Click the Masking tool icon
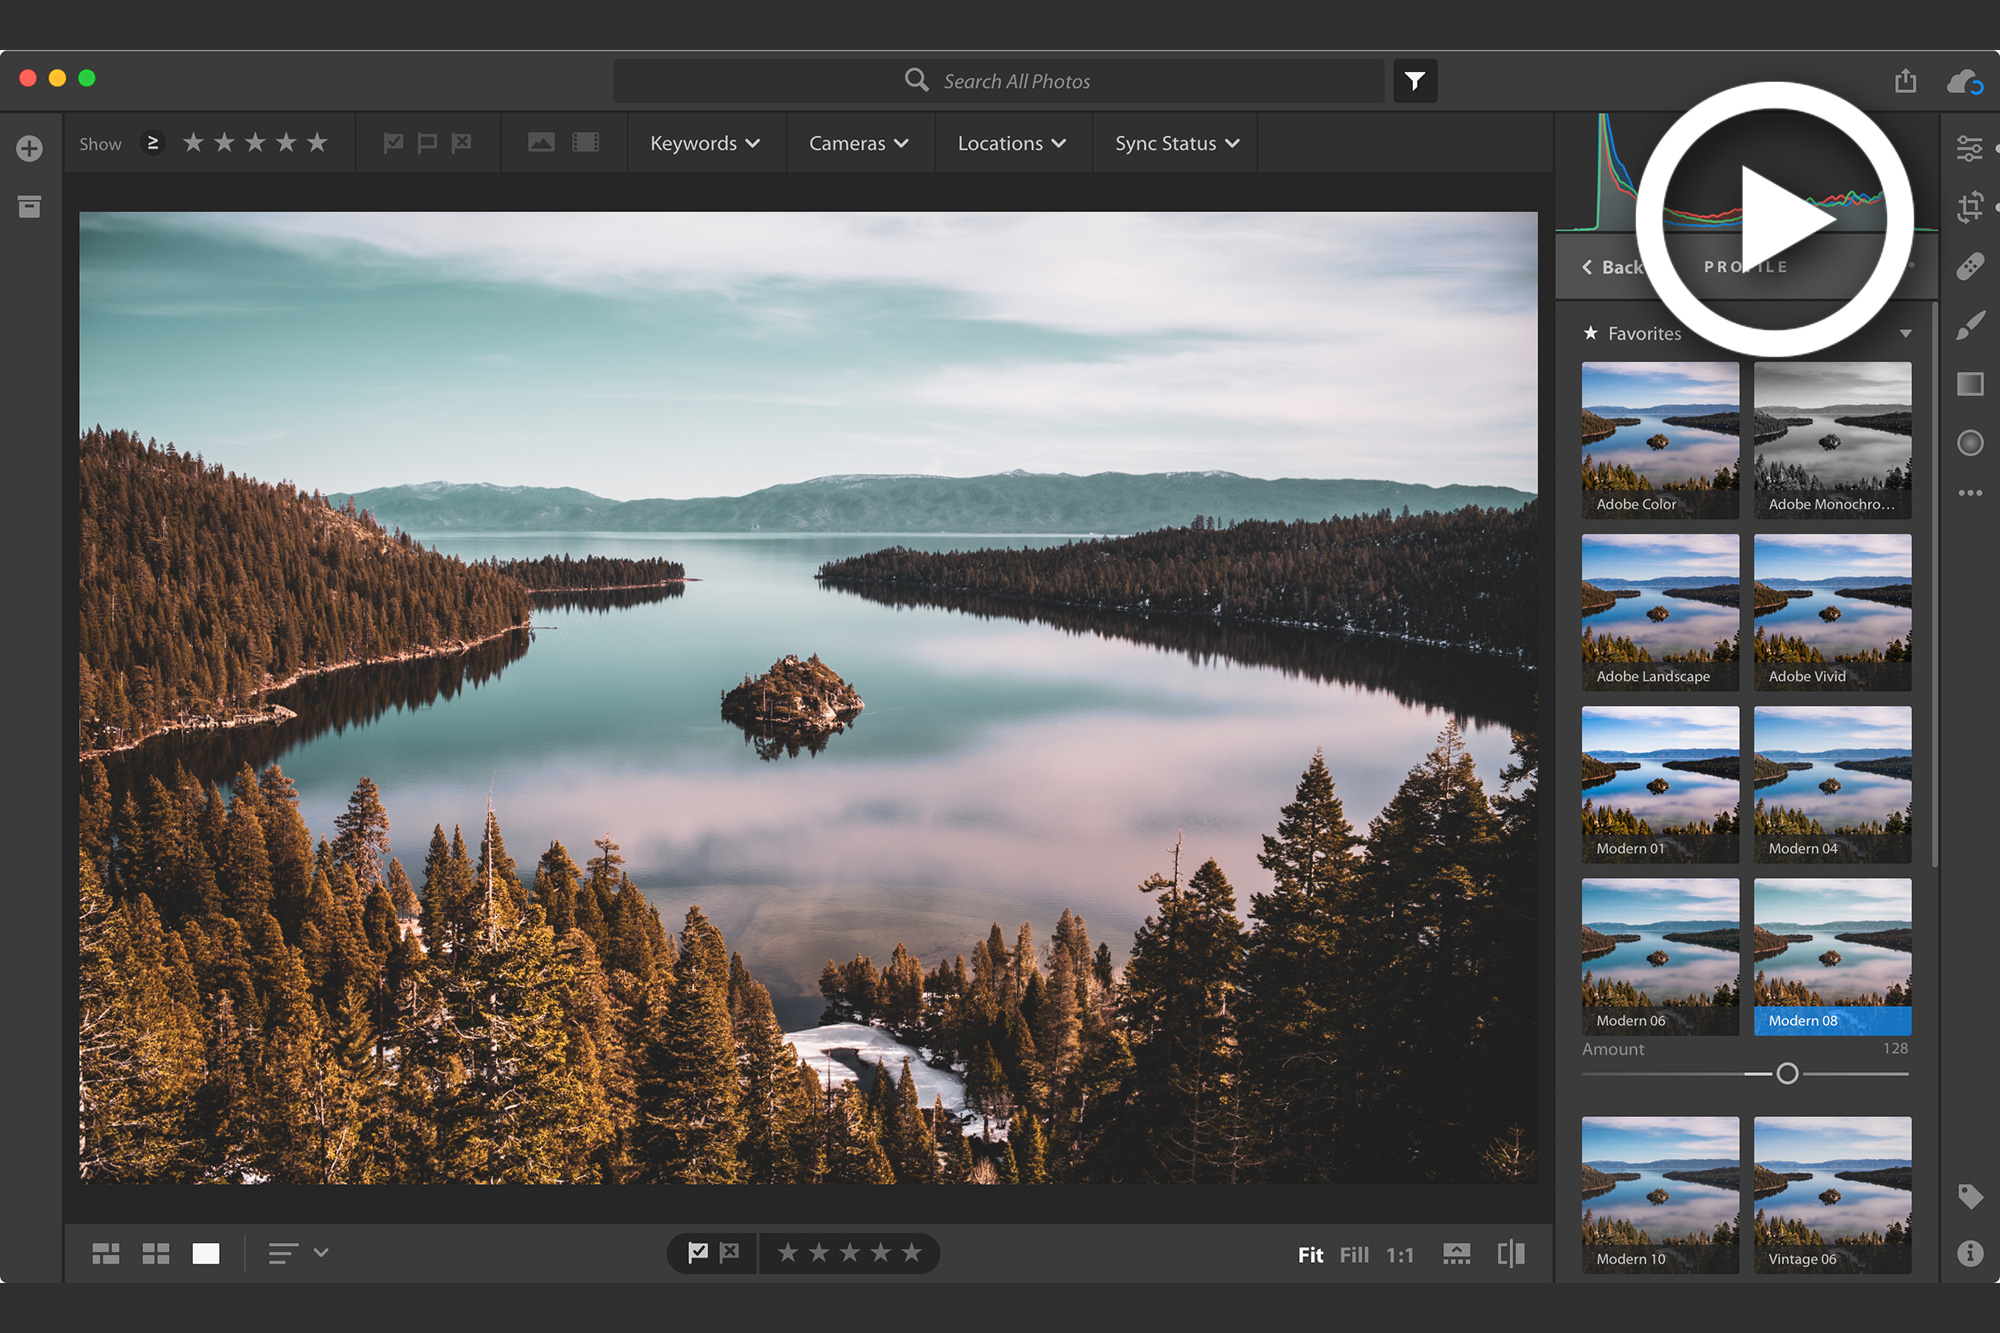 point(1972,440)
